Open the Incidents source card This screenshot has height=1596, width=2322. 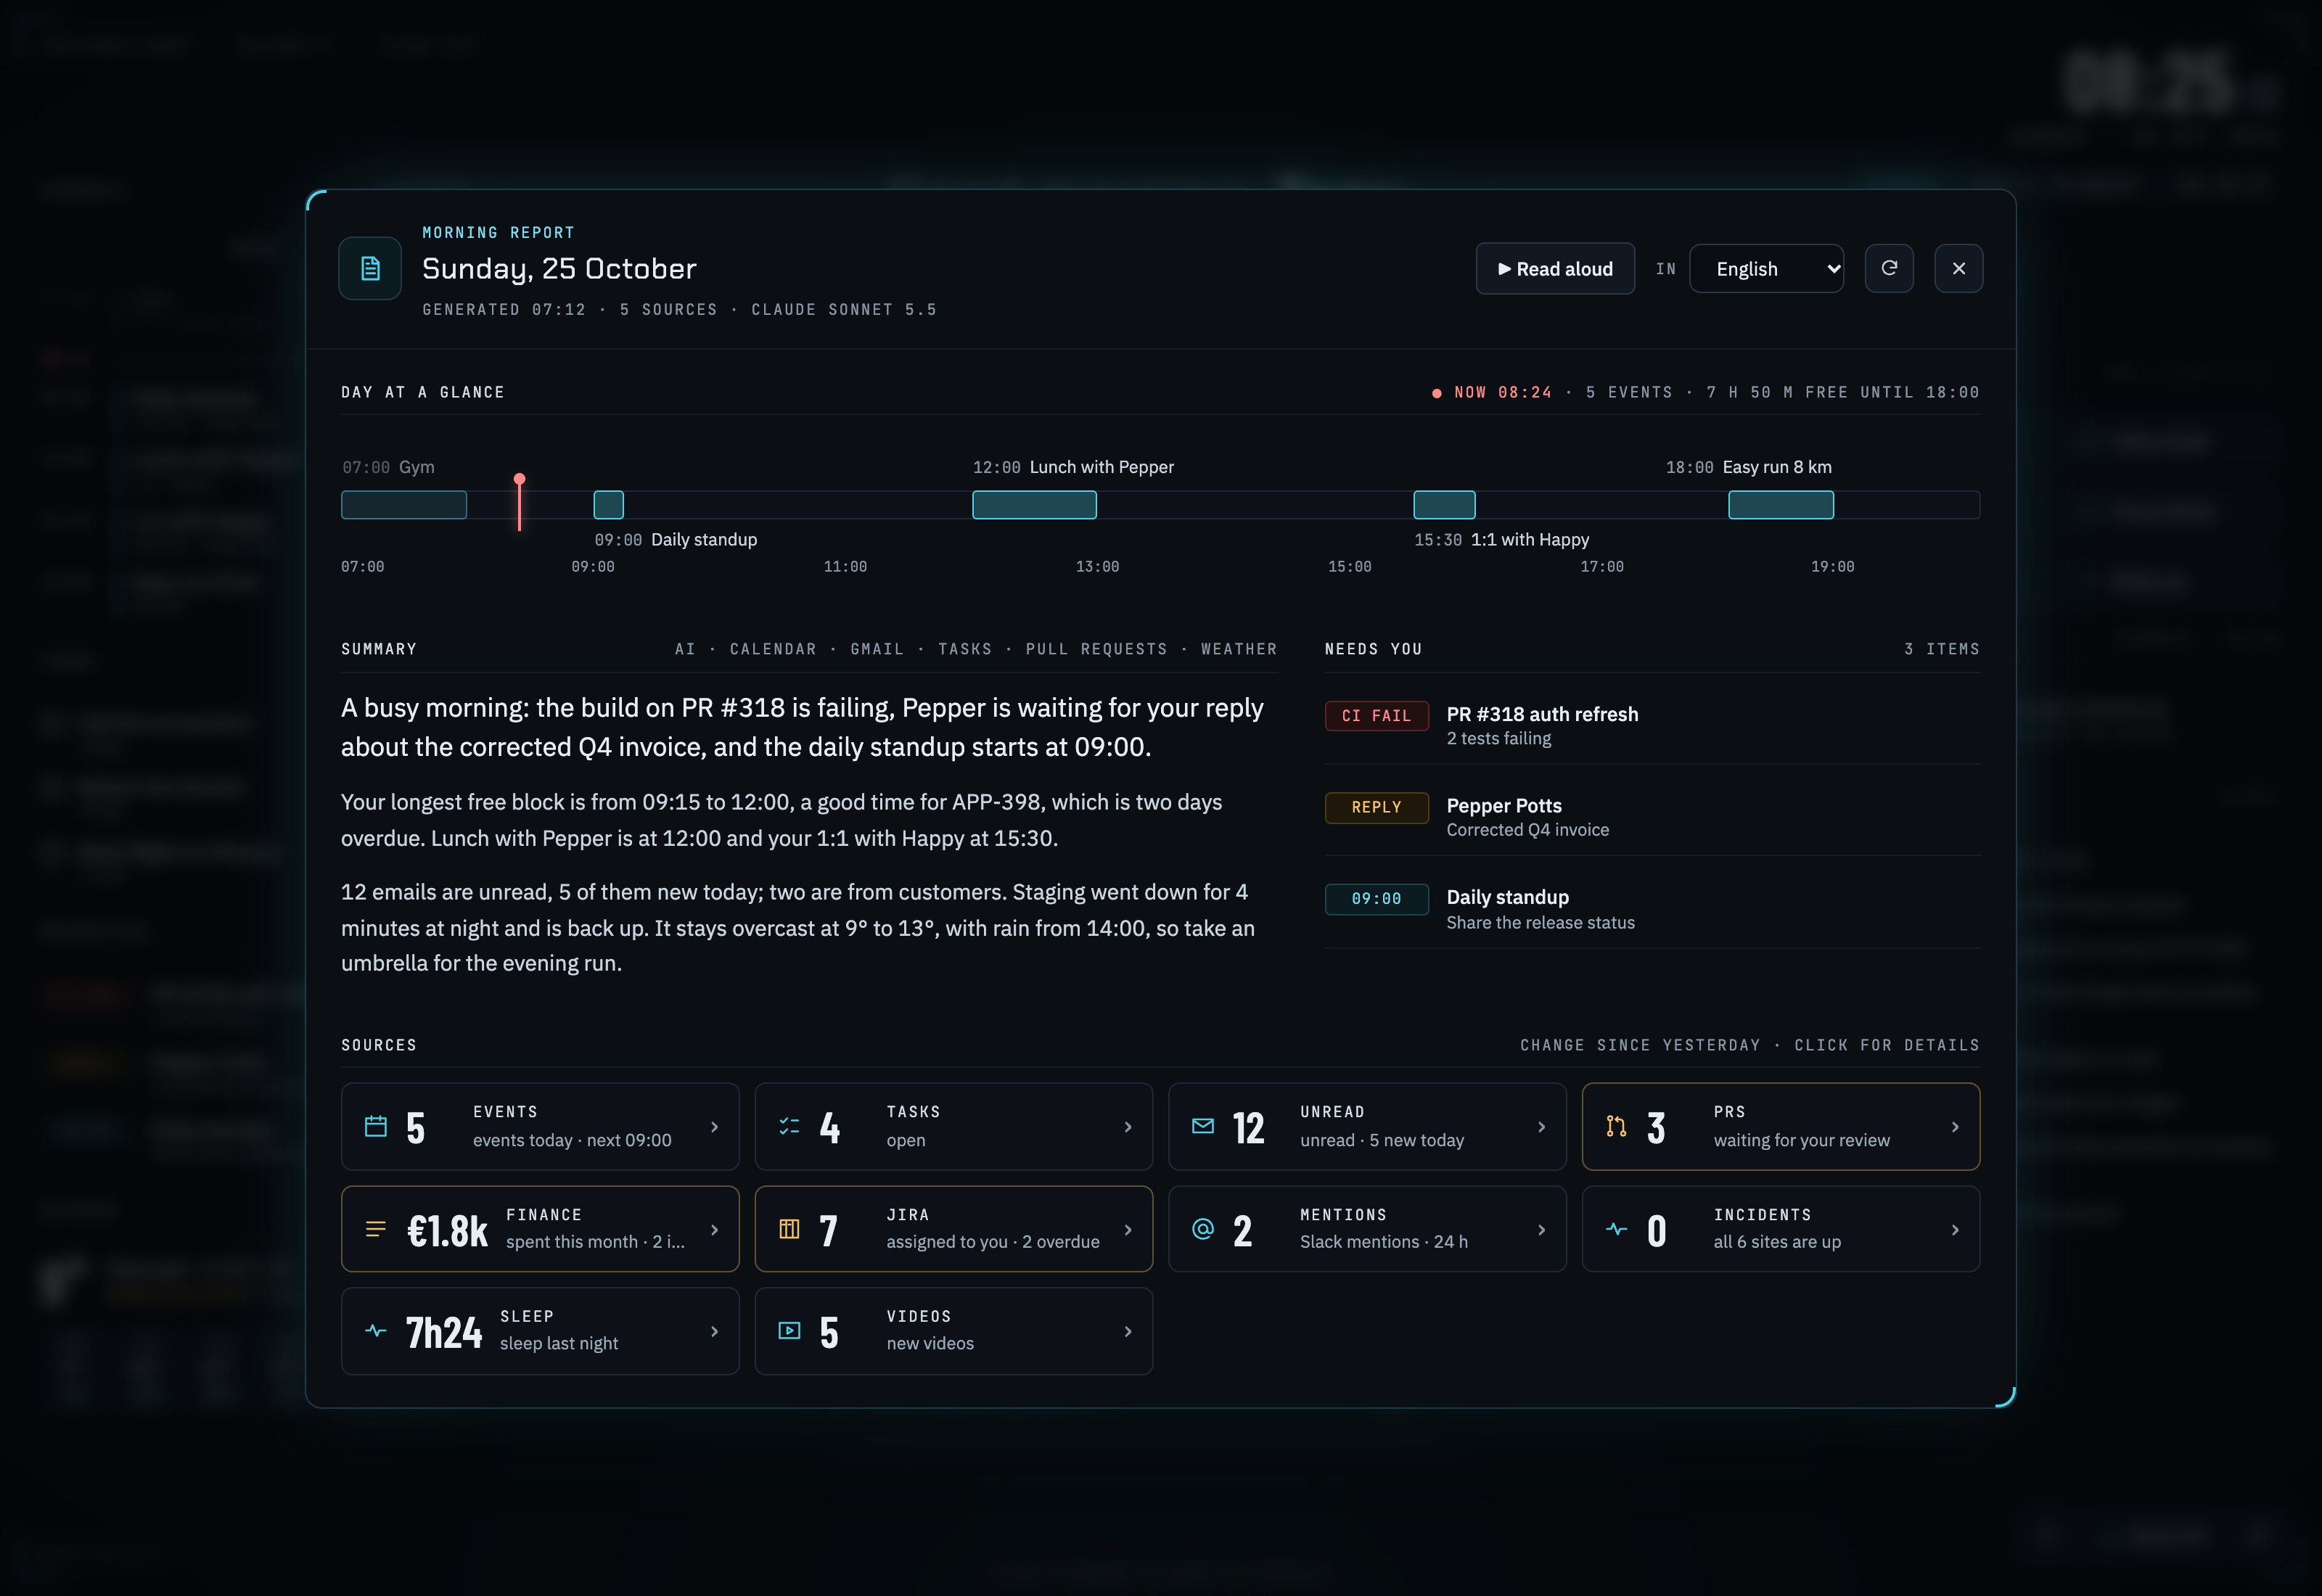point(1781,1229)
